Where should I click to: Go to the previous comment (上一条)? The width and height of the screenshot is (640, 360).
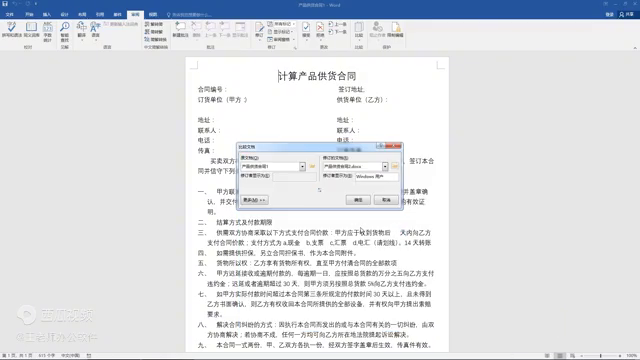210,30
